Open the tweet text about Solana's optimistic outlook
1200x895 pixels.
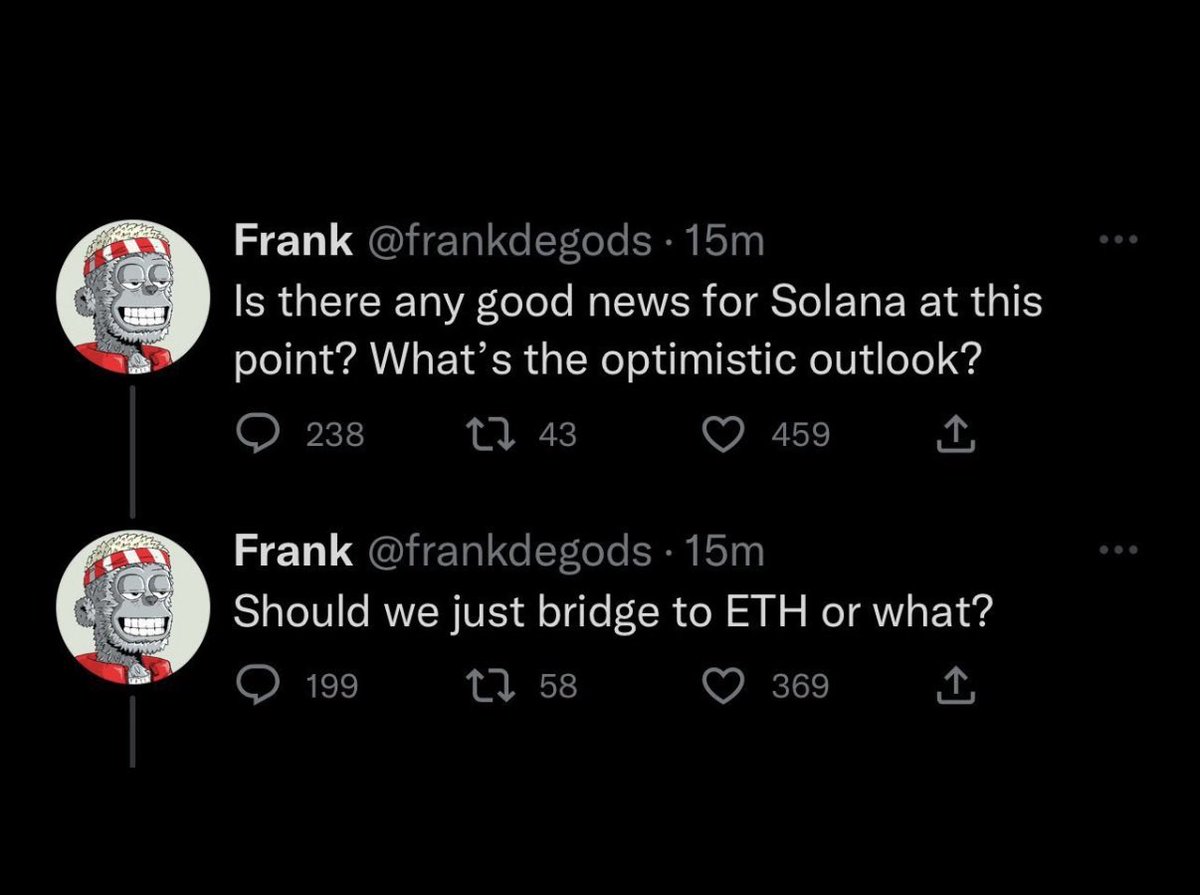tap(638, 330)
